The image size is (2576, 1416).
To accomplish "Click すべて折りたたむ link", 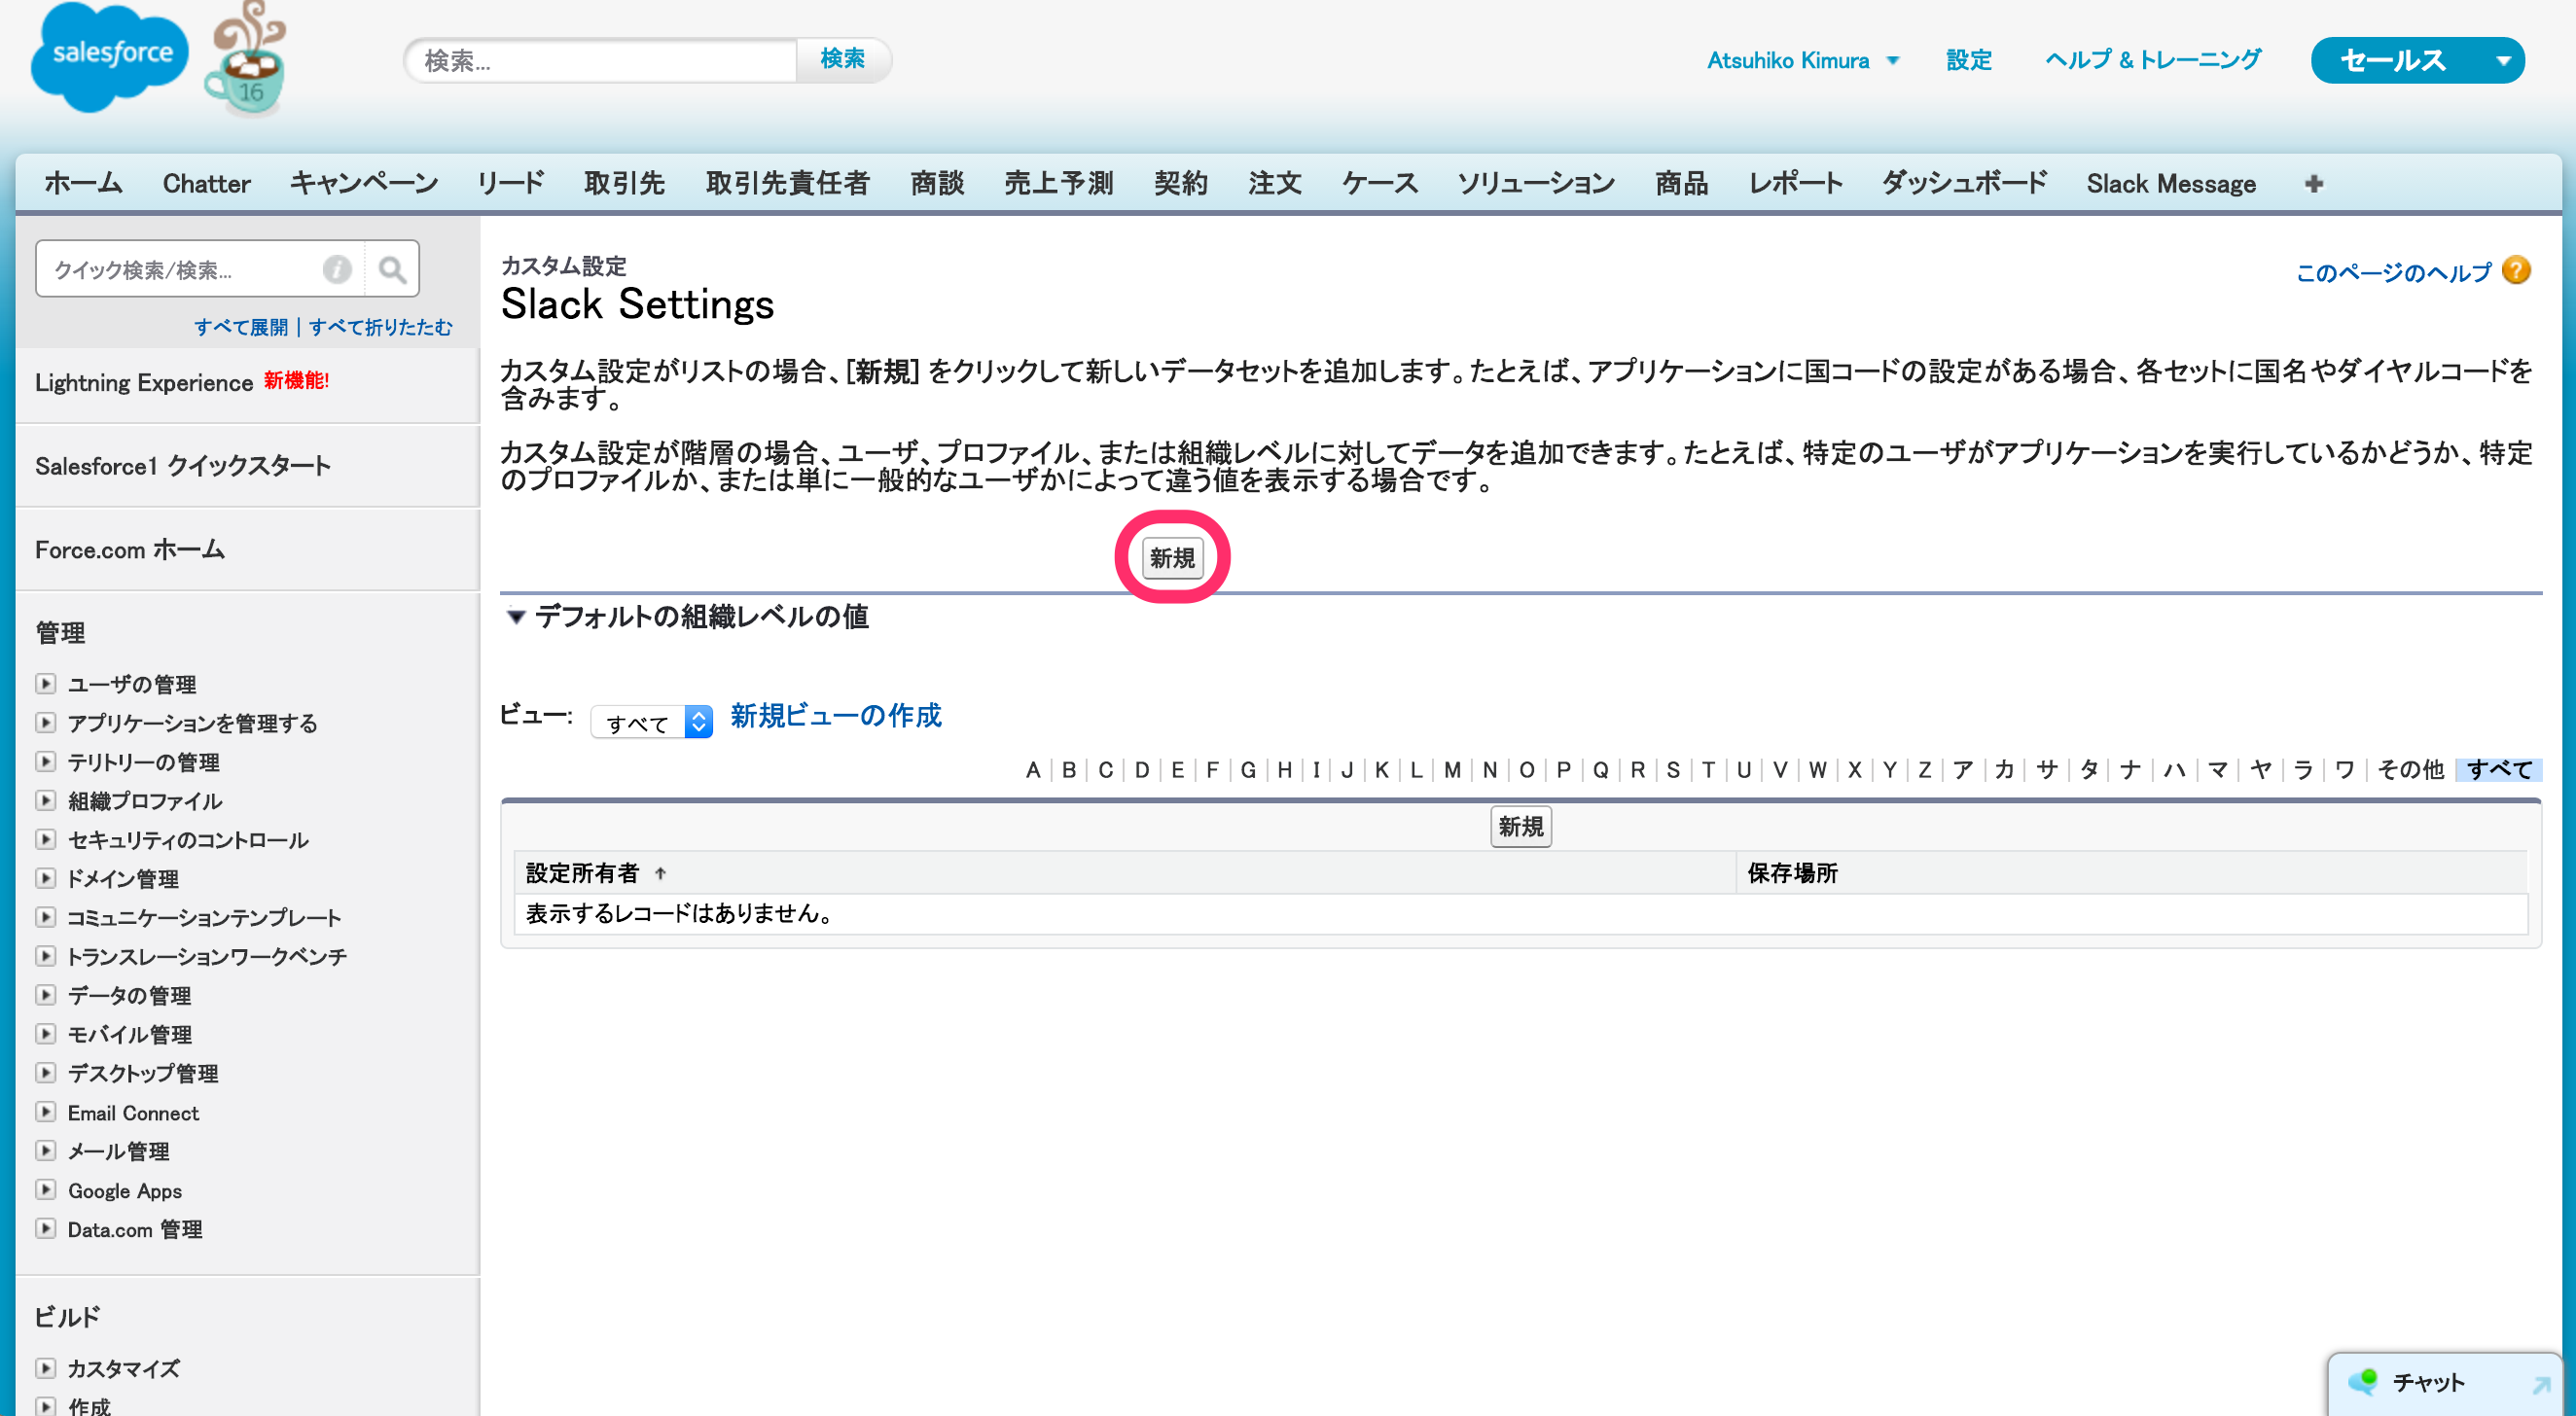I will click(x=380, y=327).
